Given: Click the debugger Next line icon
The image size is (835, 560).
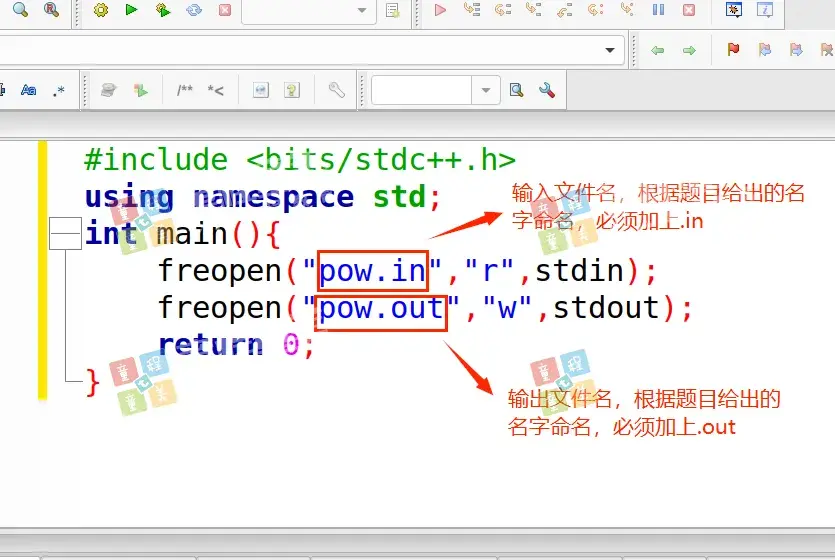Looking at the screenshot, I should click(x=503, y=9).
